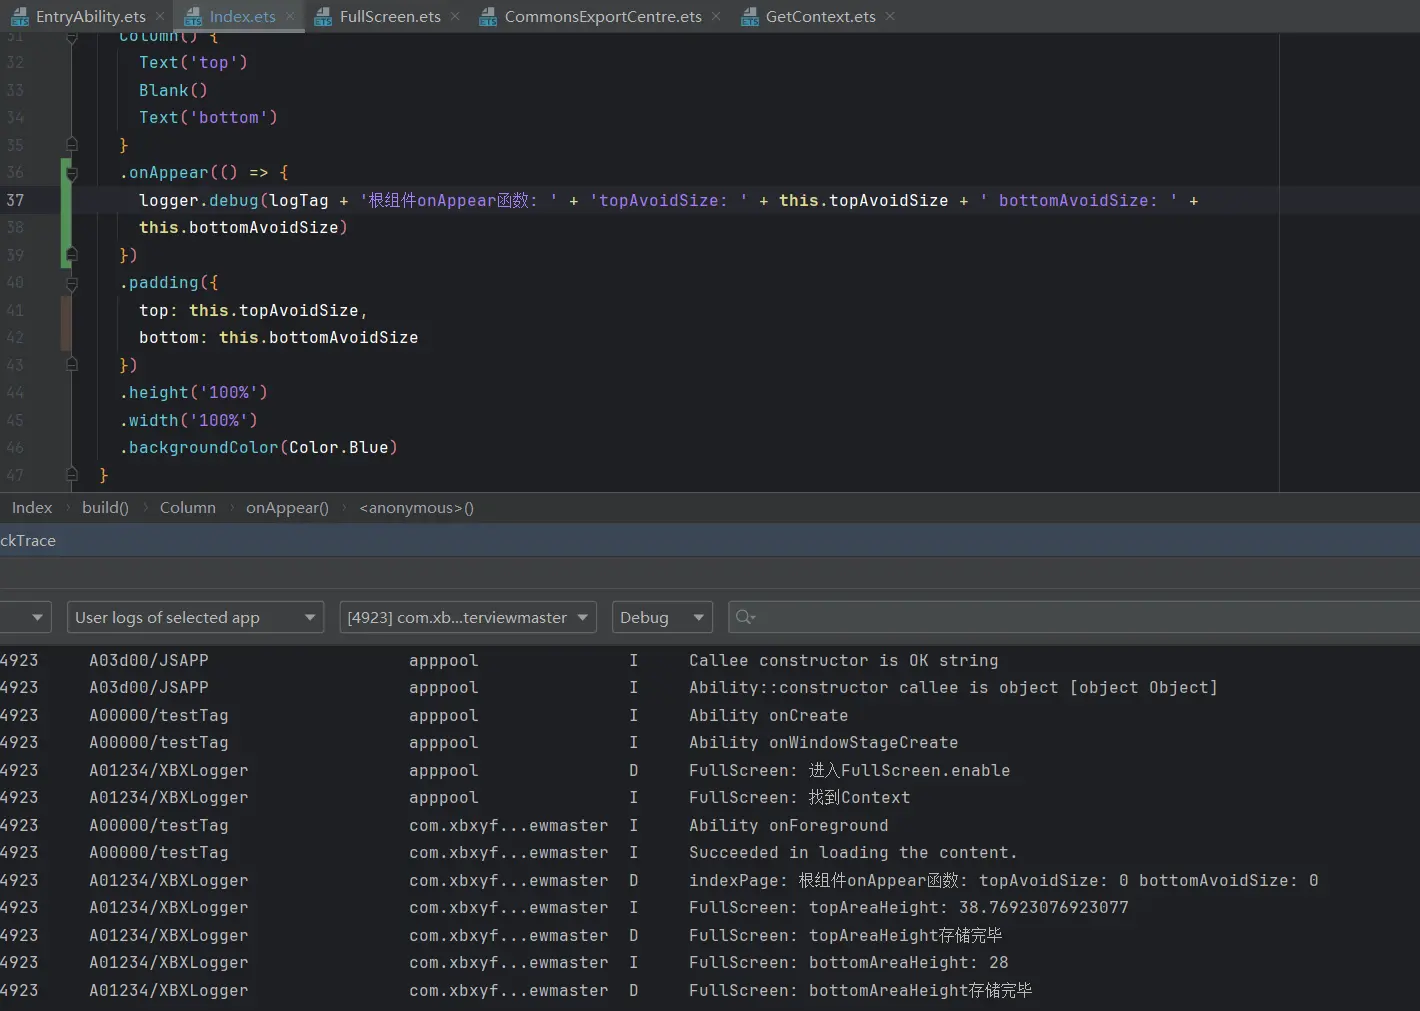Image resolution: width=1420 pixels, height=1011 pixels.
Task: Close the Index.ets tab
Action: coord(290,16)
